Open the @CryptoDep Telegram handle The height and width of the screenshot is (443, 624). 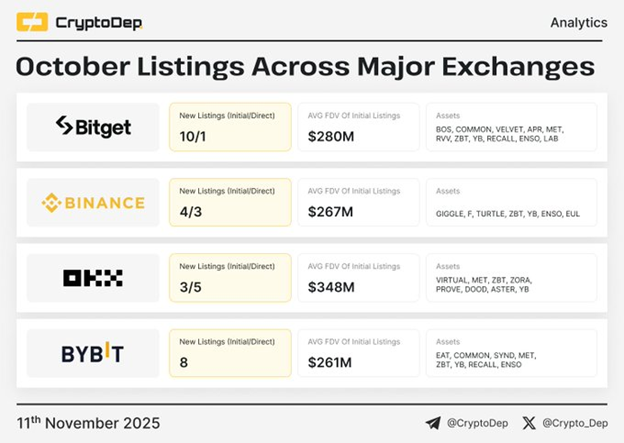click(x=477, y=423)
